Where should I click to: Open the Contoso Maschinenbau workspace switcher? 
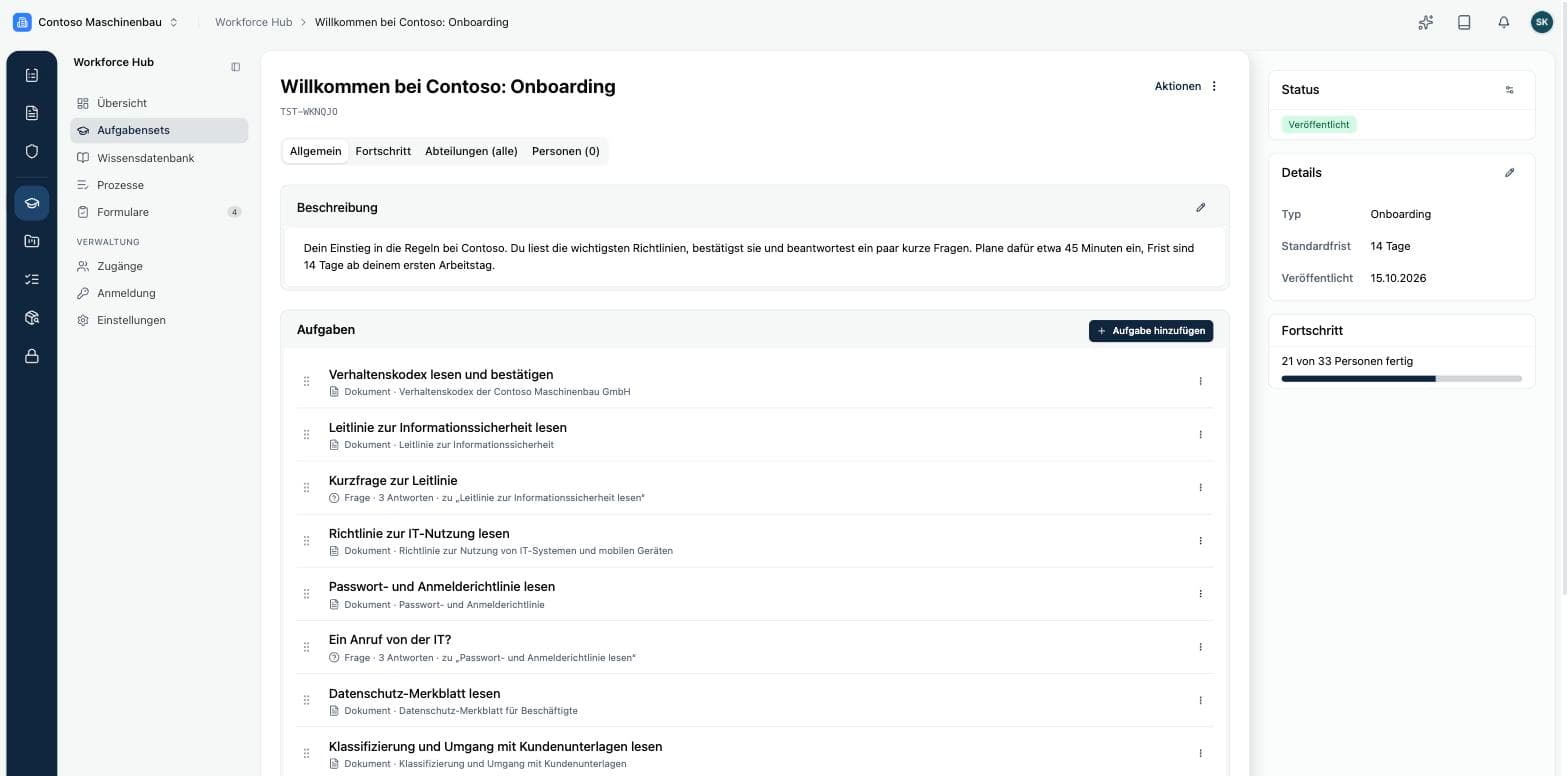coord(96,22)
